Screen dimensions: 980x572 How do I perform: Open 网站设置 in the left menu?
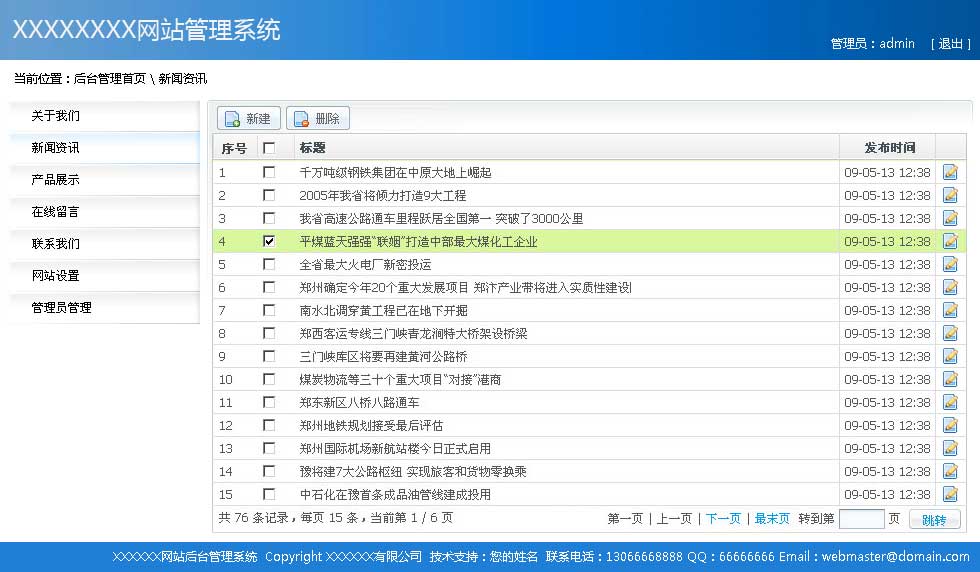click(55, 276)
